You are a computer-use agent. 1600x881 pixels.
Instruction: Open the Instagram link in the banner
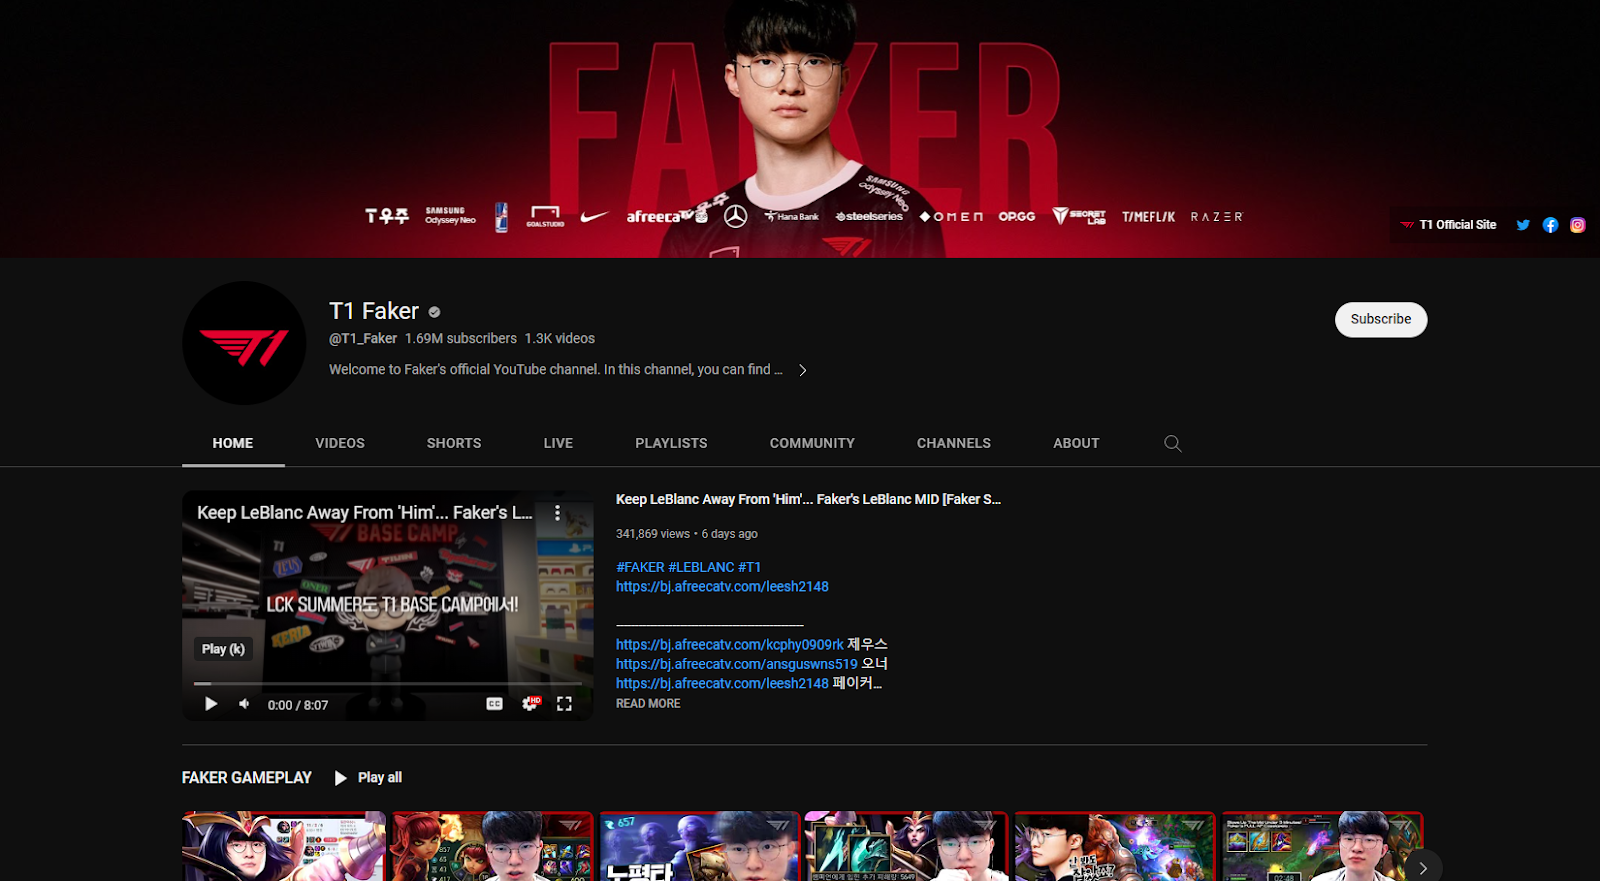(1577, 225)
